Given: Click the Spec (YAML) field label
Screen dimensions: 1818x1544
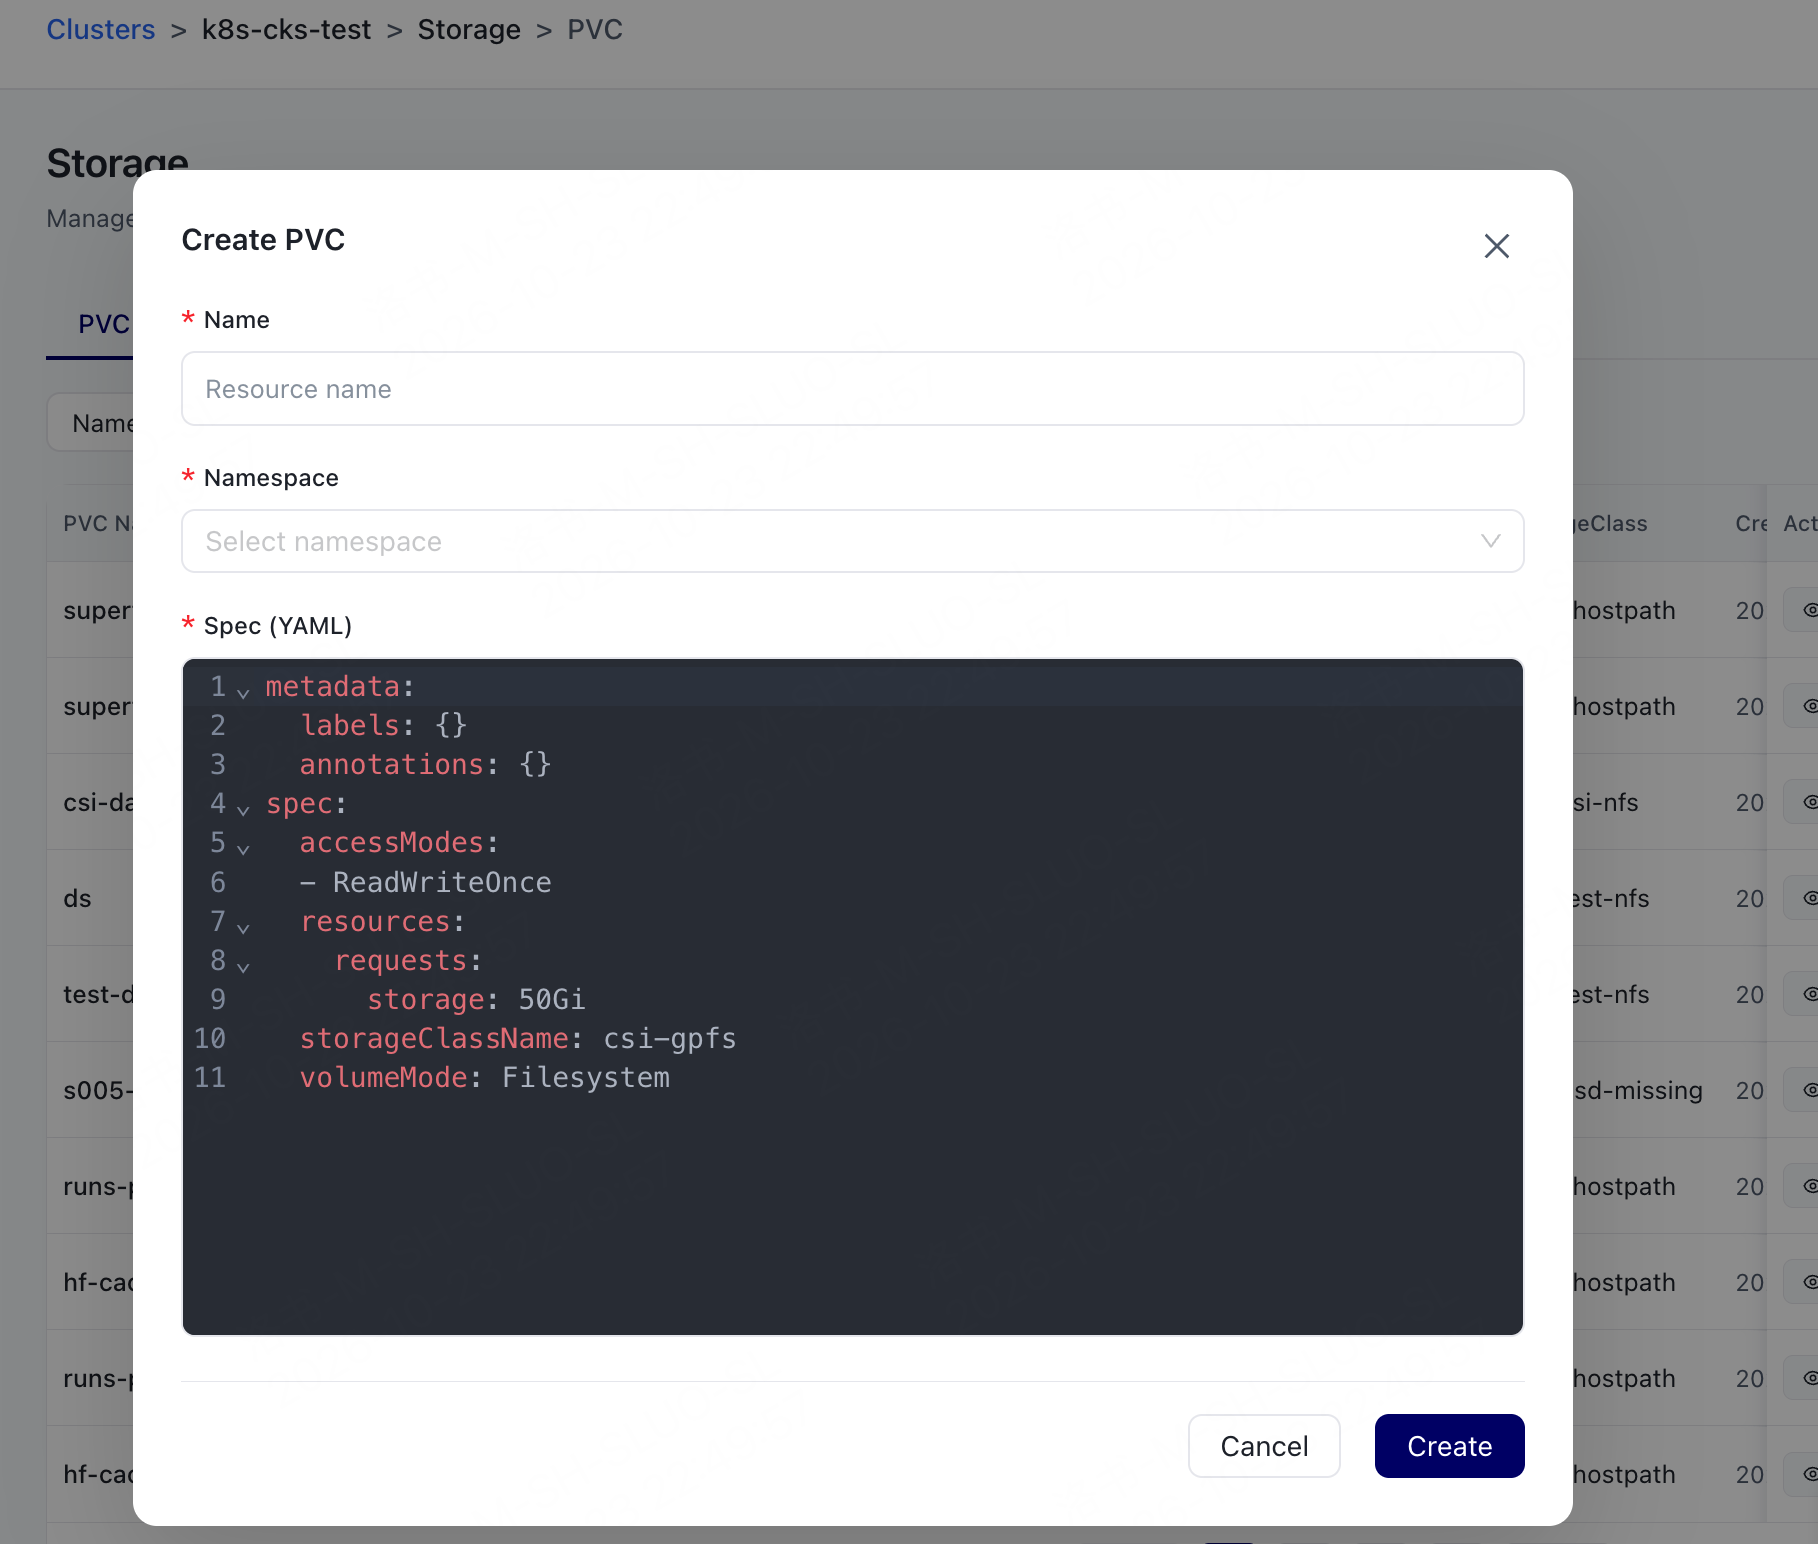Looking at the screenshot, I should (x=278, y=626).
